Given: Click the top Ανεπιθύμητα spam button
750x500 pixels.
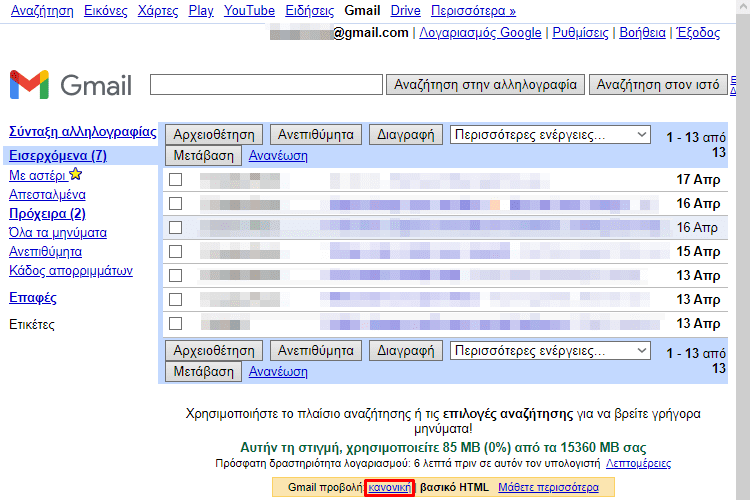Looking at the screenshot, I should [316, 134].
